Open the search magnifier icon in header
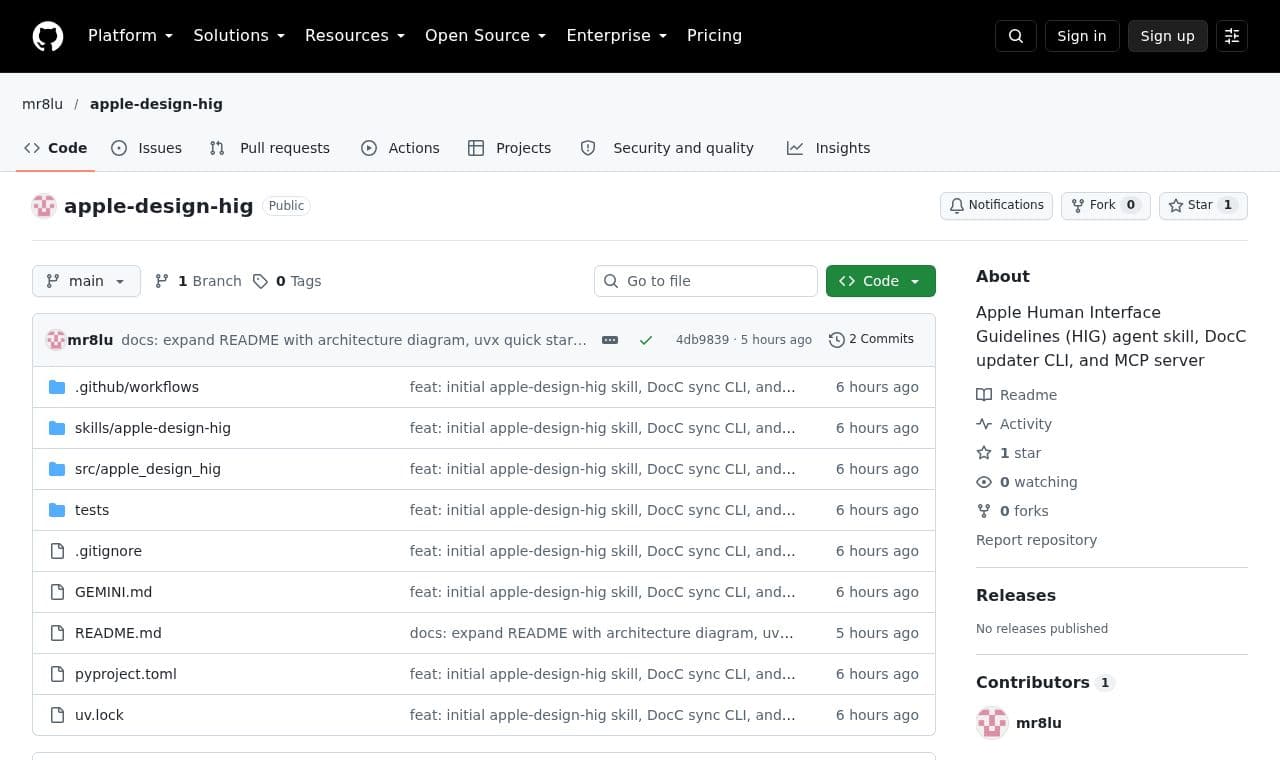Screen dimensions: 1280x760 (1016, 36)
